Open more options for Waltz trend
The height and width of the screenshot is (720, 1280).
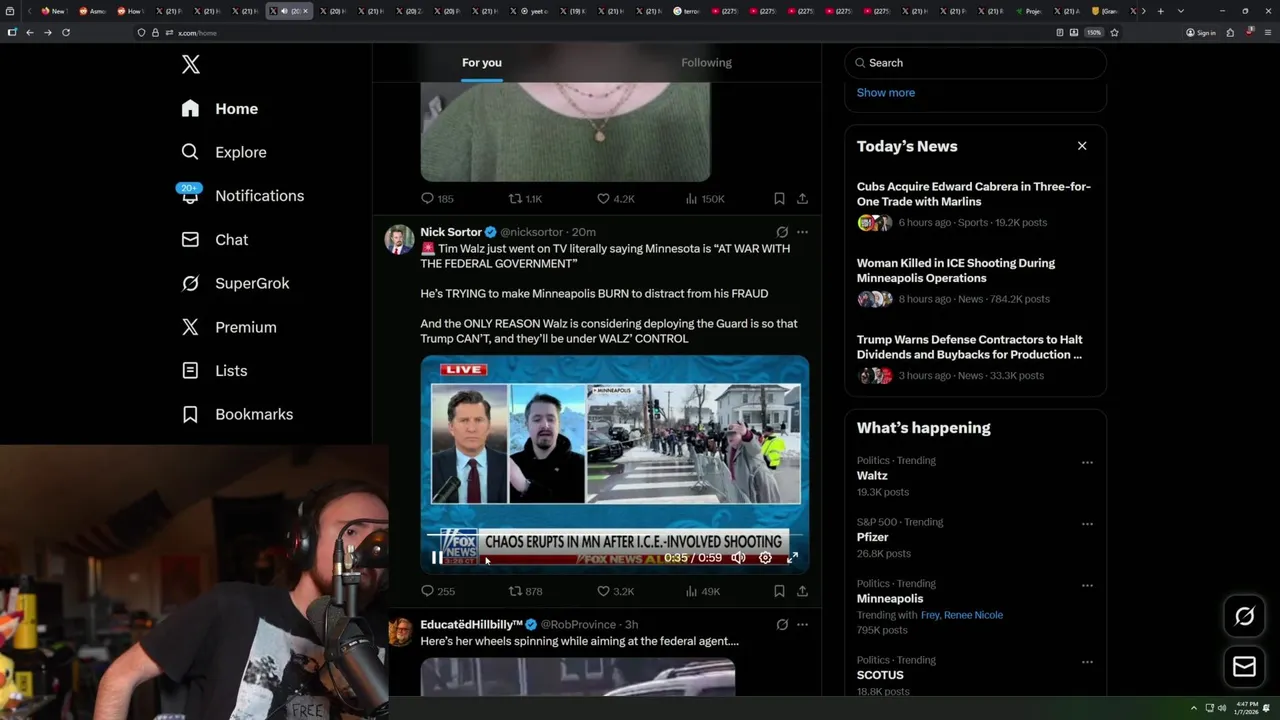pos(1087,463)
